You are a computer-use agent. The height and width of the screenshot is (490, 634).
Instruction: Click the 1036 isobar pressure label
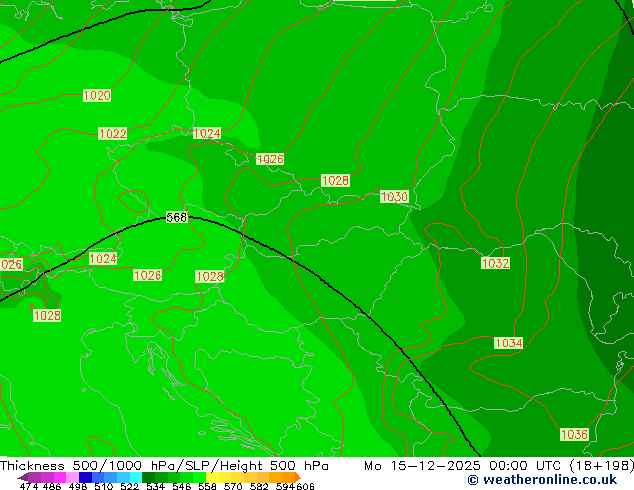575,435
